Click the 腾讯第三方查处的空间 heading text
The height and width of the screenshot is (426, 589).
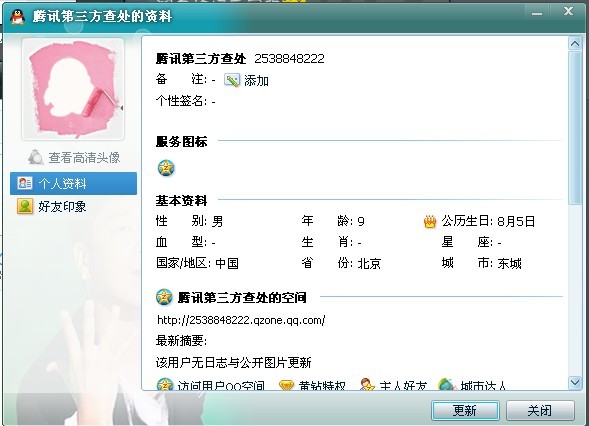242,298
